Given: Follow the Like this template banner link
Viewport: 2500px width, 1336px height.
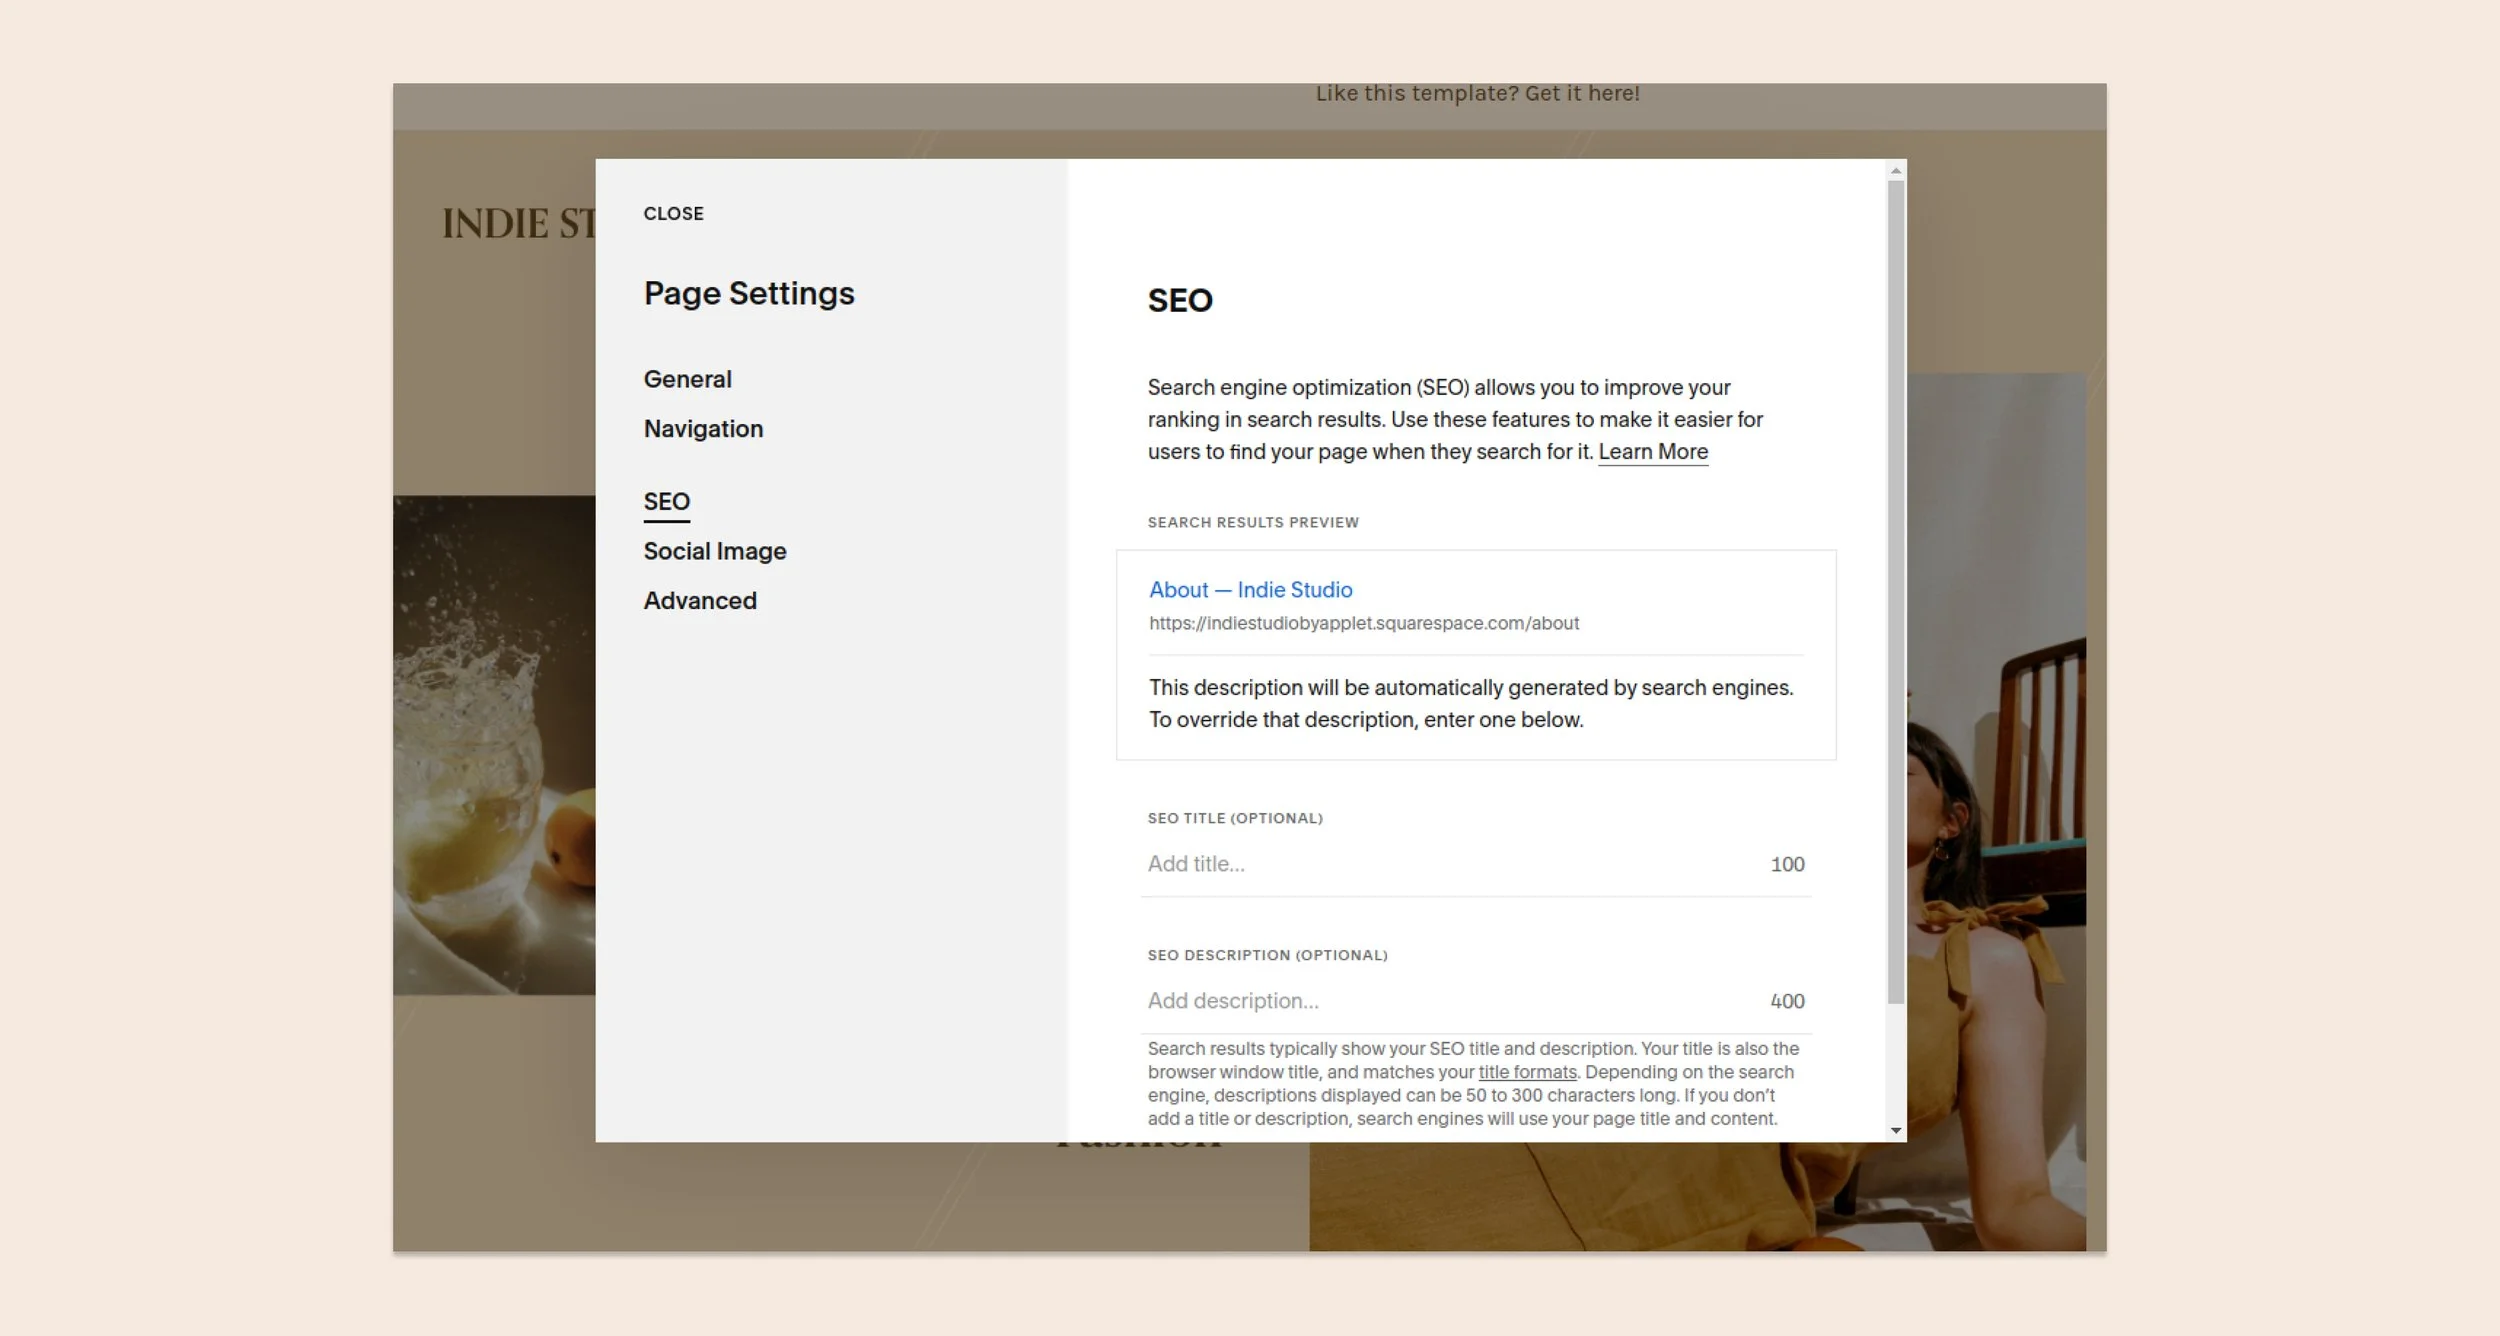Looking at the screenshot, I should pyautogui.click(x=1477, y=92).
